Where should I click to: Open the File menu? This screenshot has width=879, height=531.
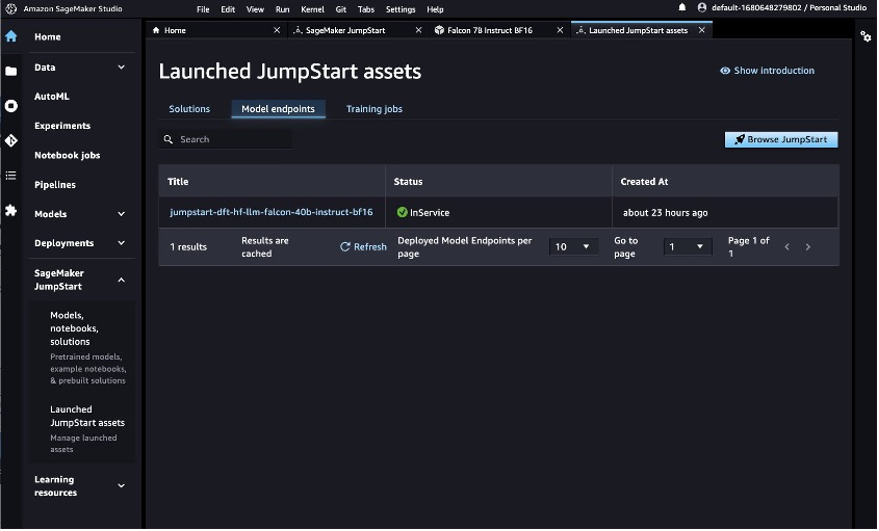[203, 10]
